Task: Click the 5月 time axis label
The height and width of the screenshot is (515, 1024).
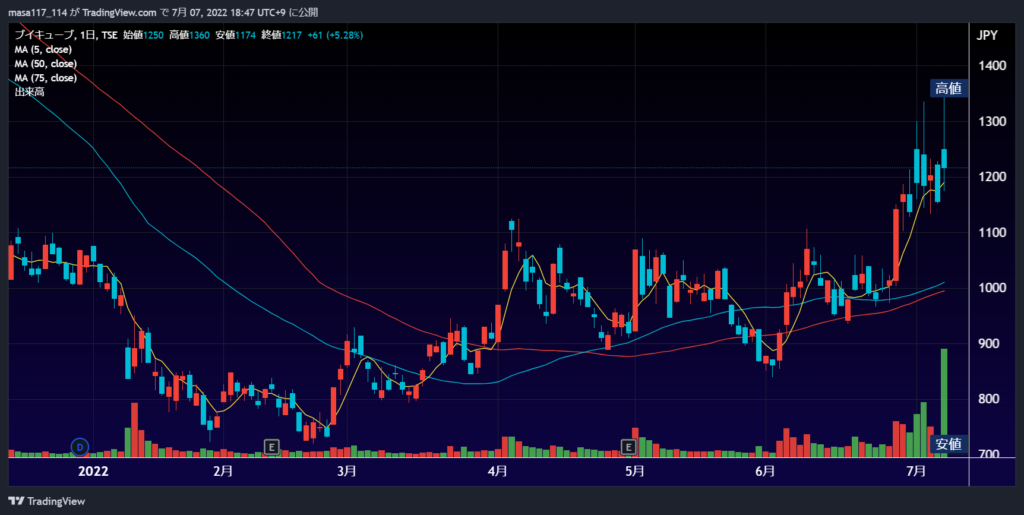Action: 635,471
